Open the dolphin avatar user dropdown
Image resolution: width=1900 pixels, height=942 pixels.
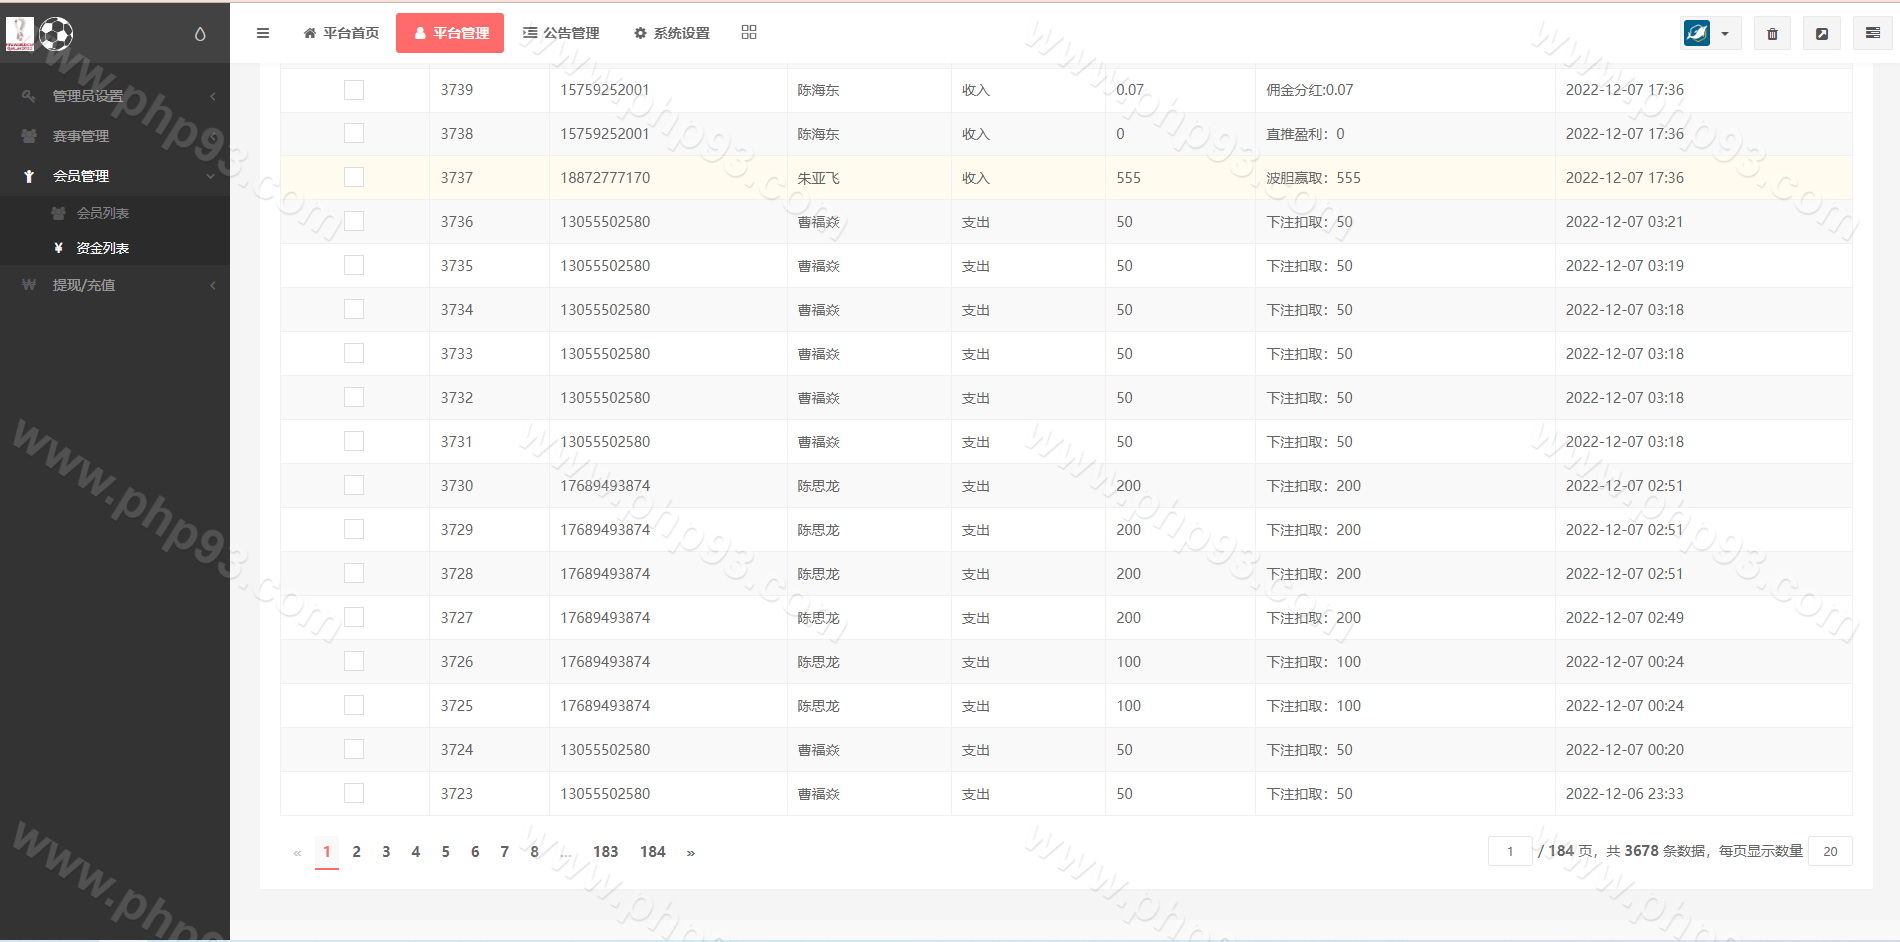1709,33
